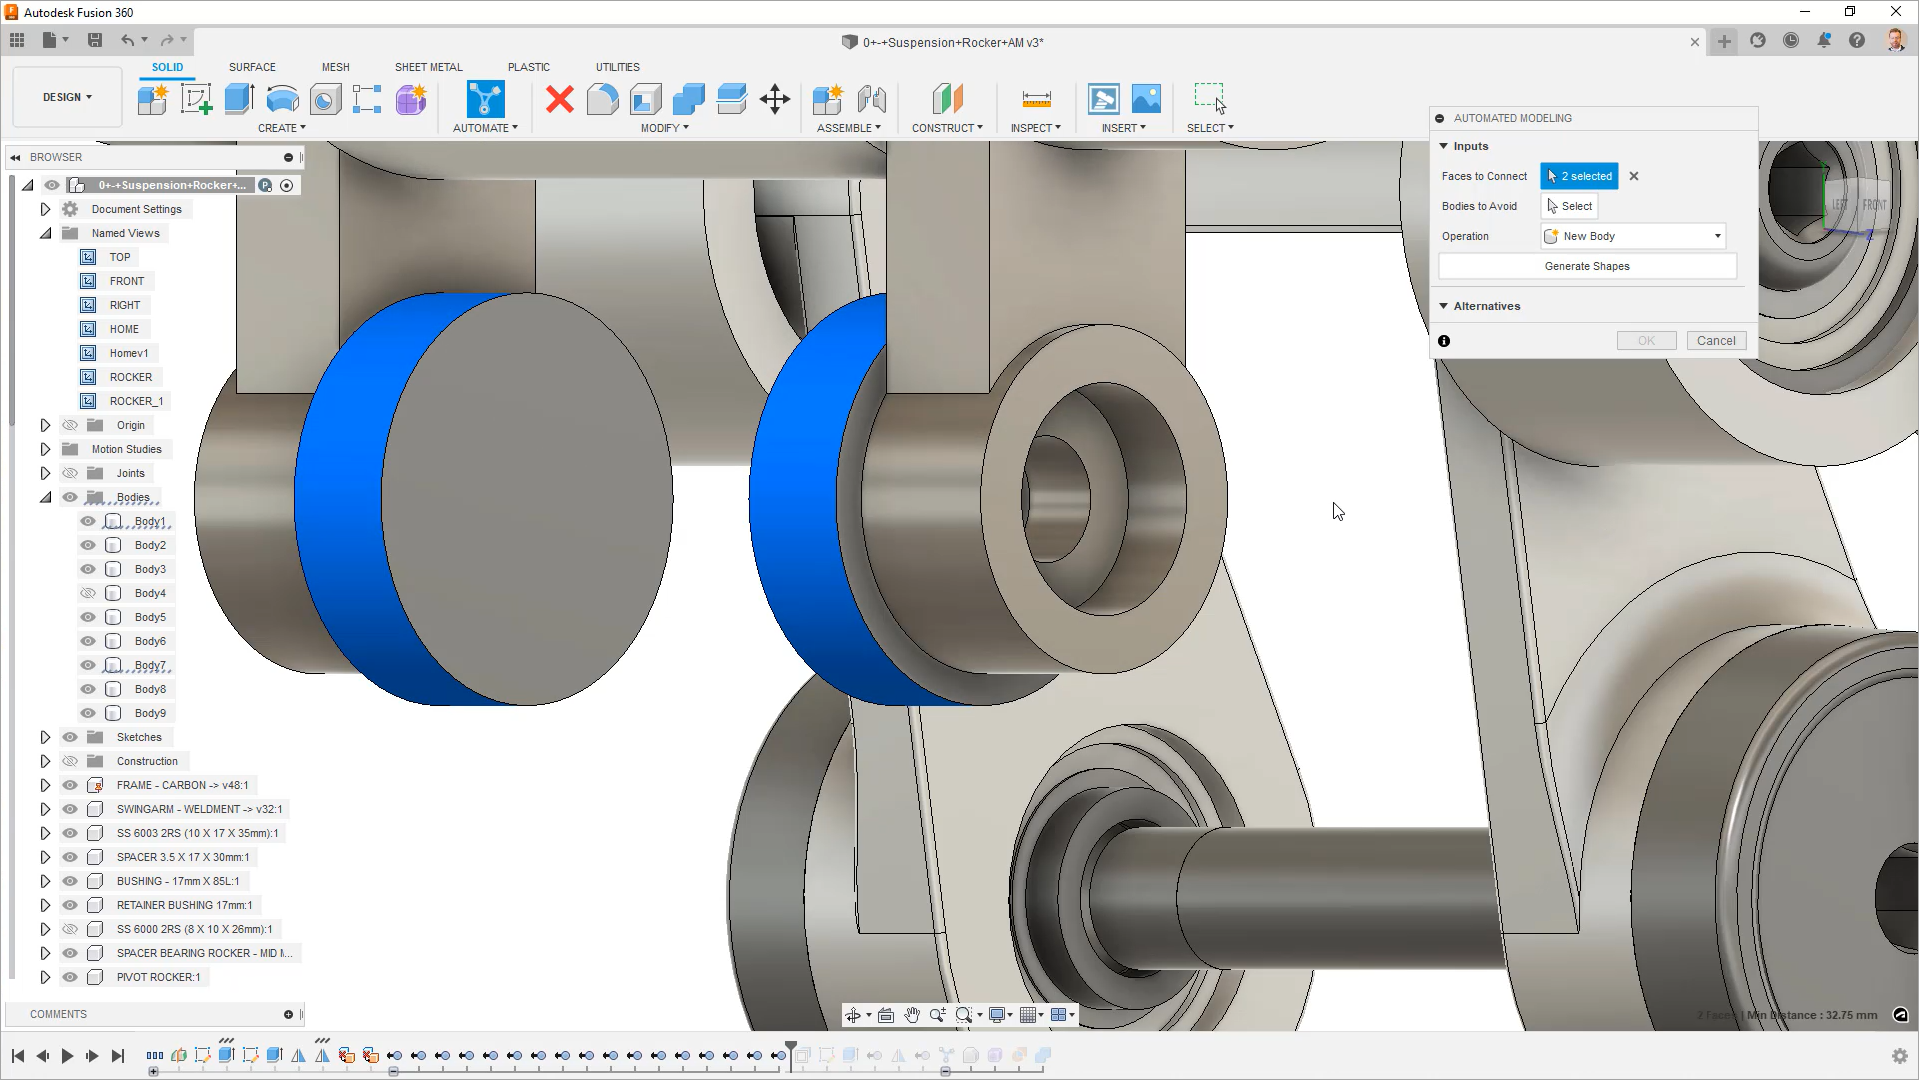Viewport: 1920px width, 1080px height.
Task: Select the ROCKER named view
Action: point(131,377)
